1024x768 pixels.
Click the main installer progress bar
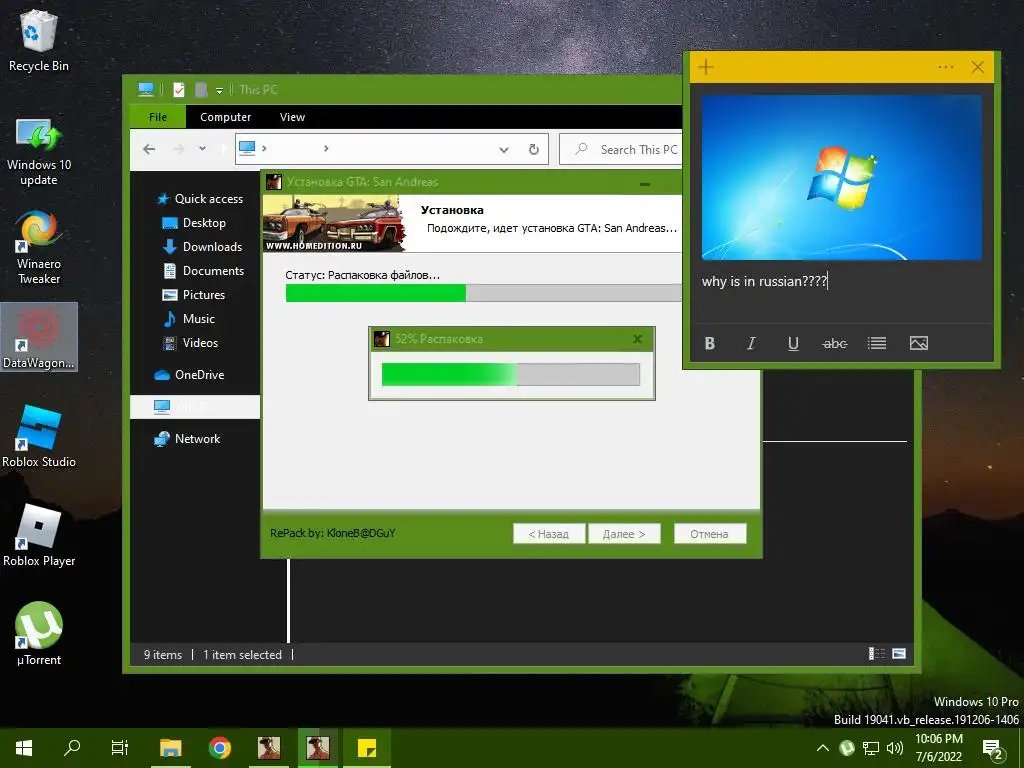[483, 293]
